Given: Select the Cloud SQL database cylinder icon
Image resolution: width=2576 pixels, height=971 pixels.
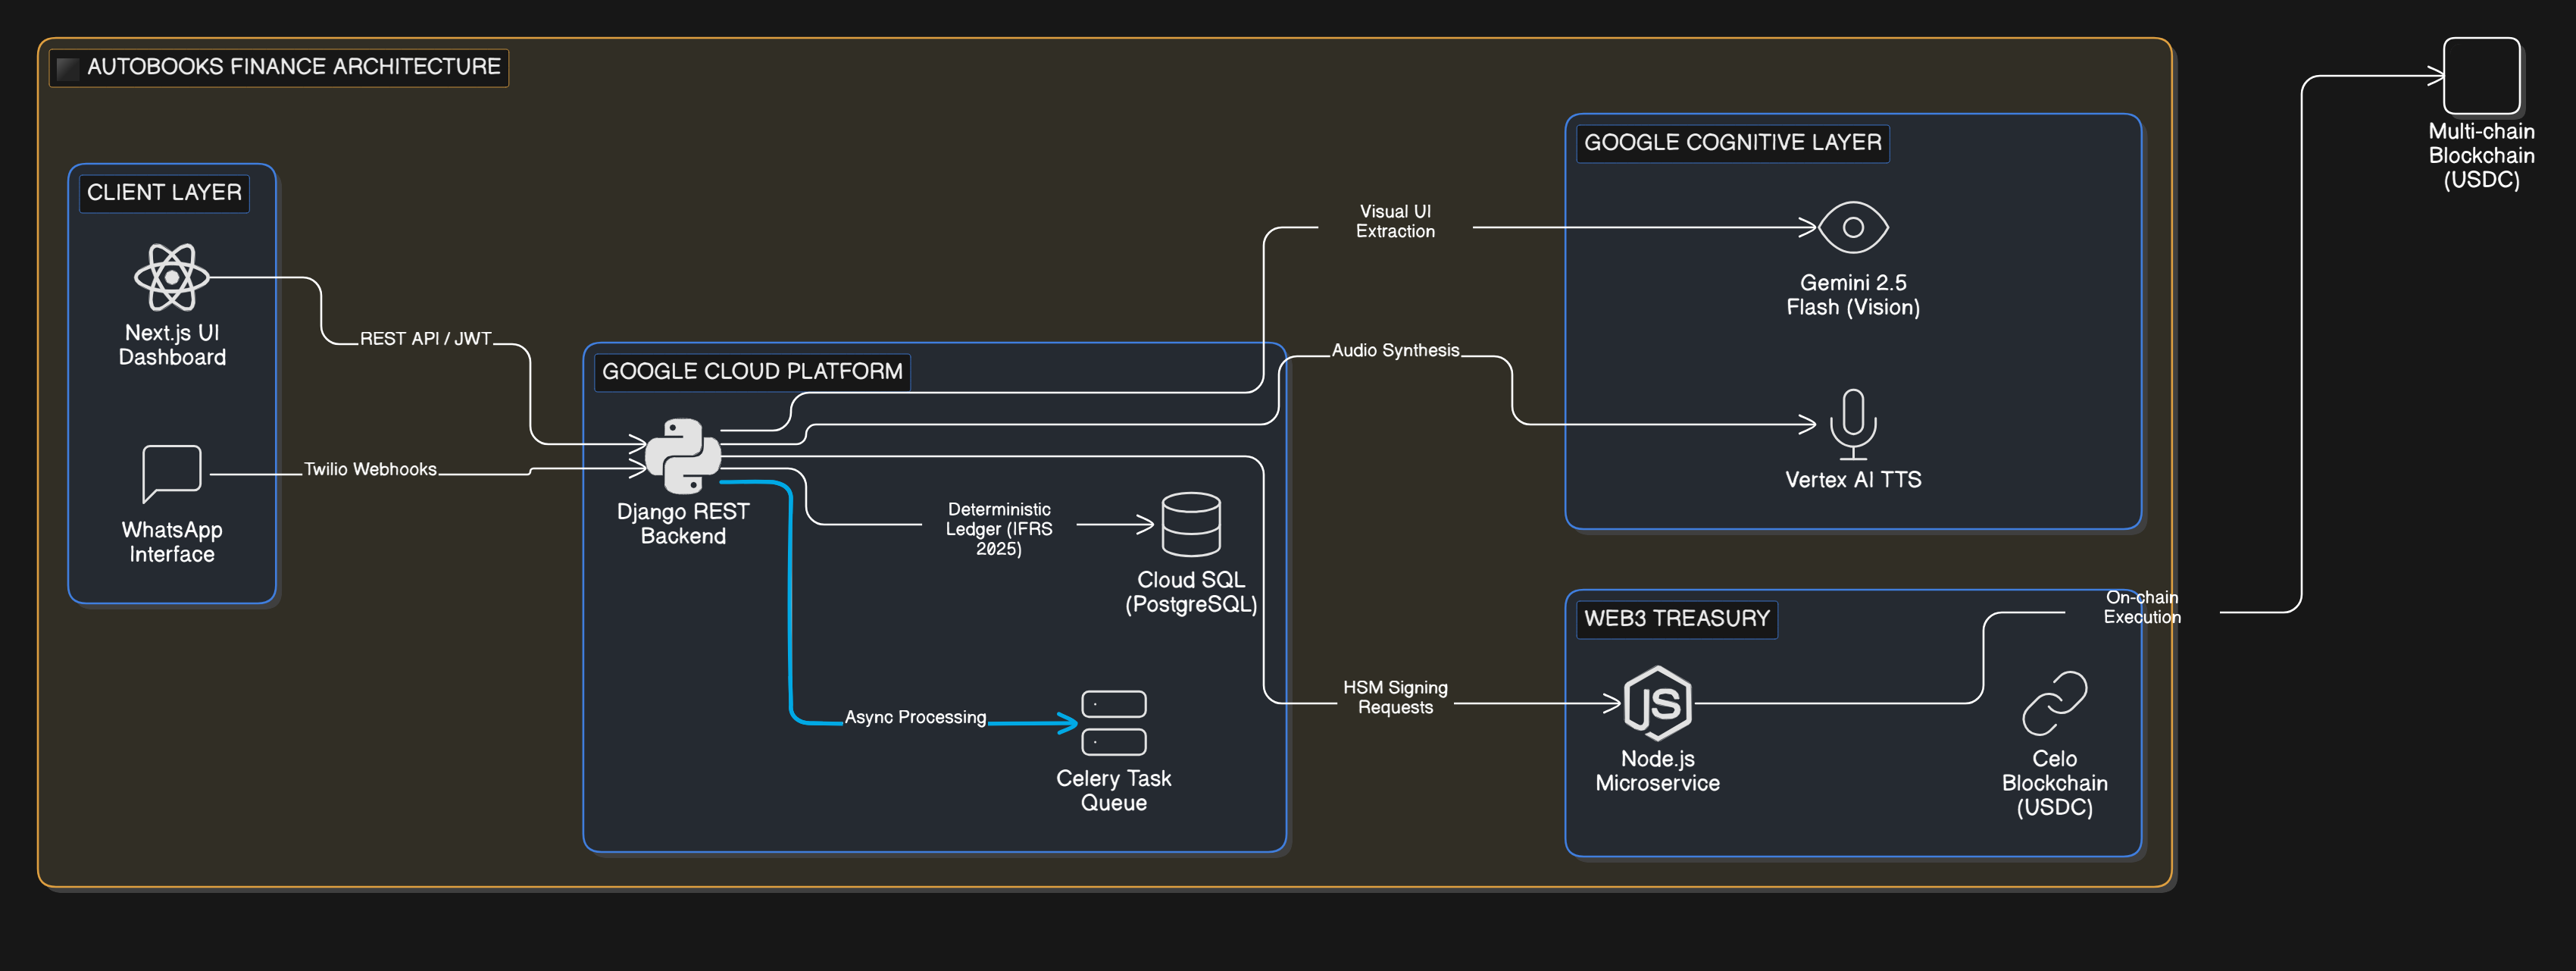Looking at the screenshot, I should [1190, 524].
